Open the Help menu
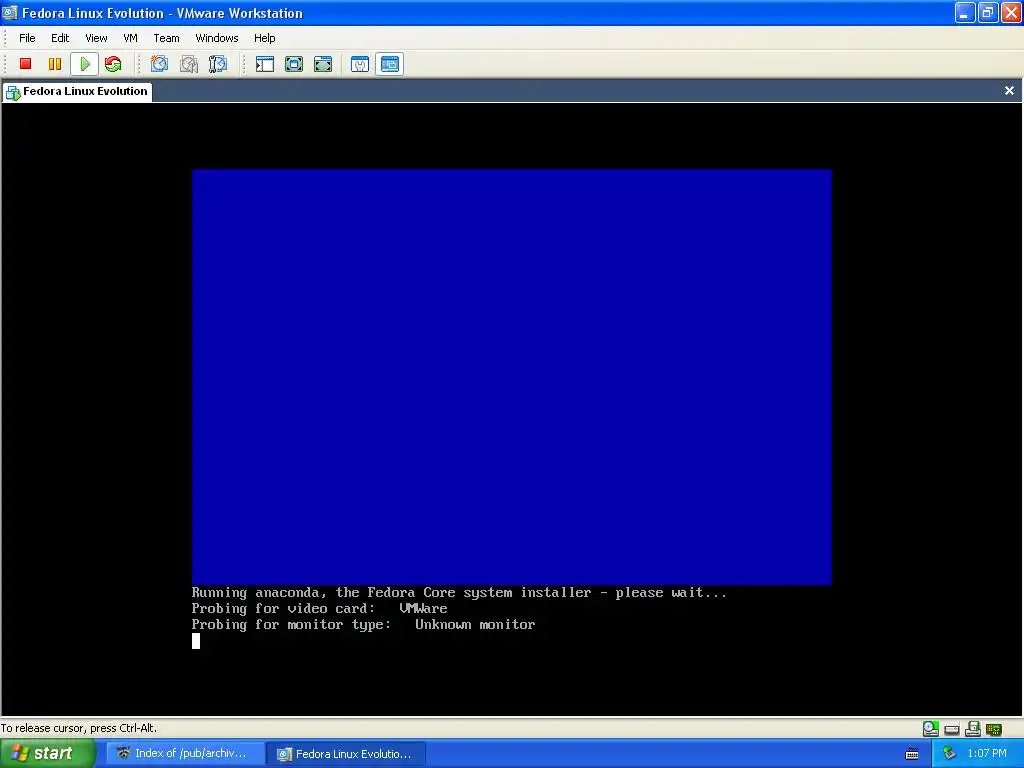This screenshot has width=1024, height=768. 264,38
